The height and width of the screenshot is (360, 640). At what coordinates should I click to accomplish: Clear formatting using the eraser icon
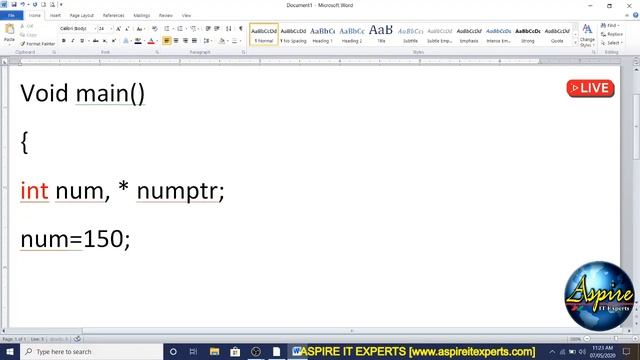155,29
